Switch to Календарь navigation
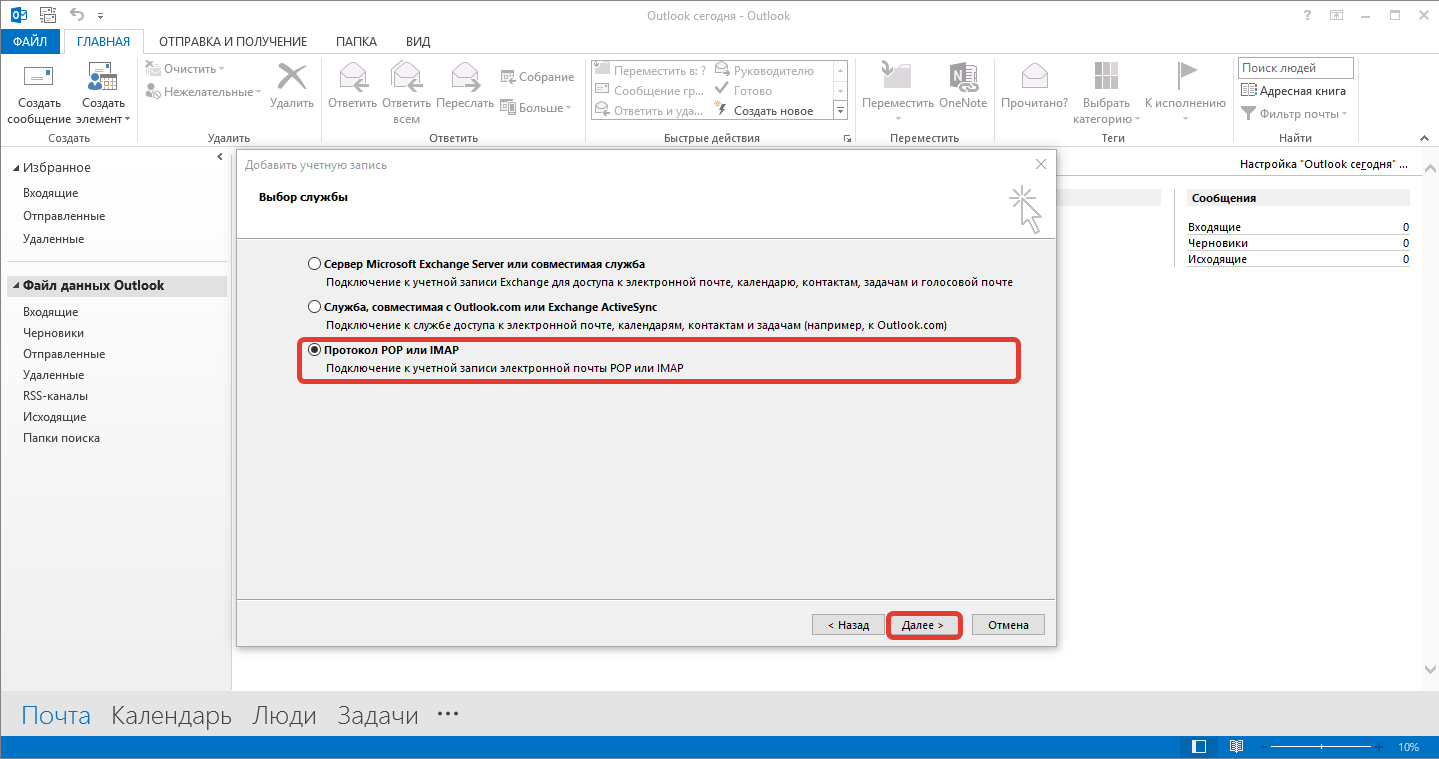 171,716
